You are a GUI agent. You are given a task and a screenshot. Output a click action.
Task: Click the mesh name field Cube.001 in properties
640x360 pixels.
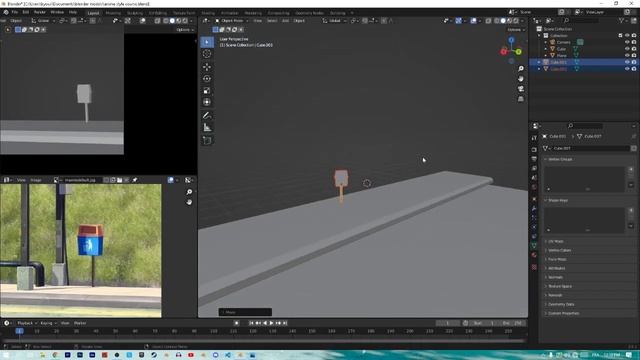point(591,148)
